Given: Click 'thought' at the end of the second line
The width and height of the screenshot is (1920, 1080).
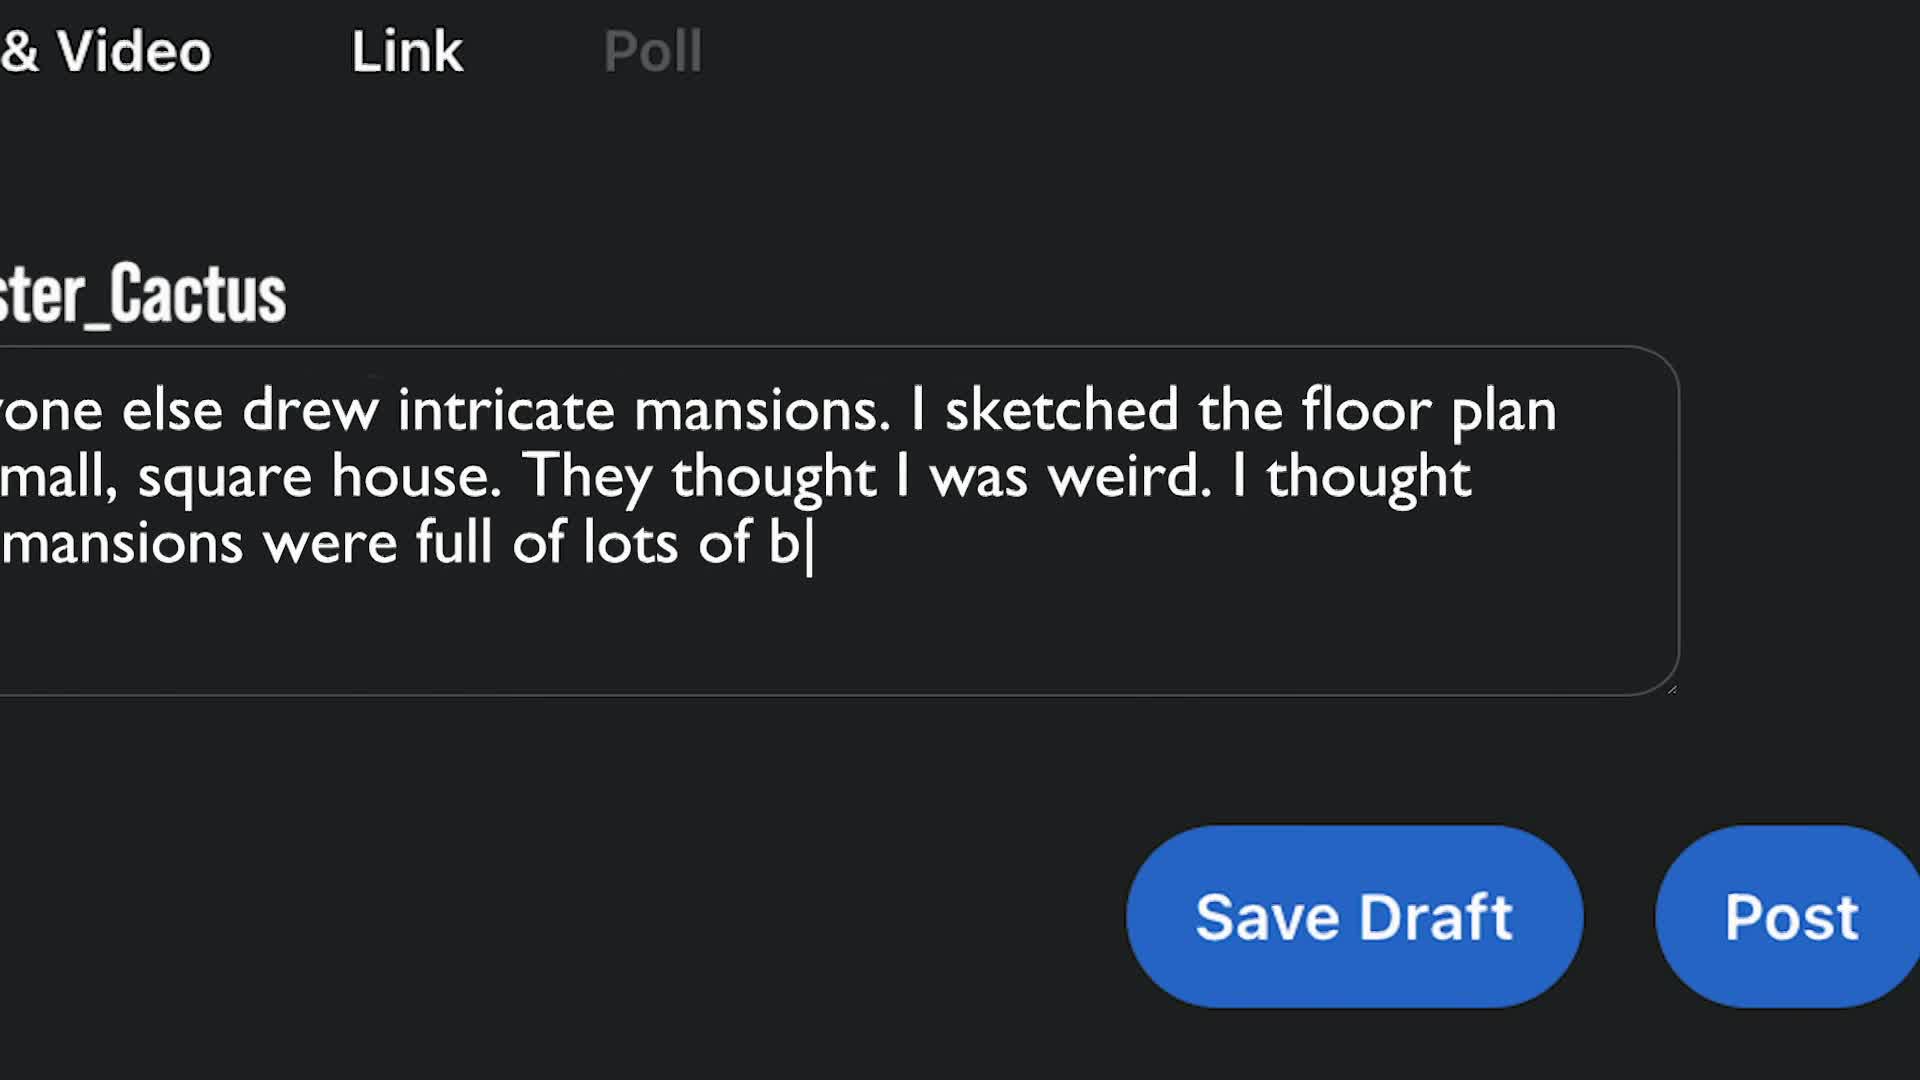Looking at the screenshot, I should click(x=1368, y=476).
